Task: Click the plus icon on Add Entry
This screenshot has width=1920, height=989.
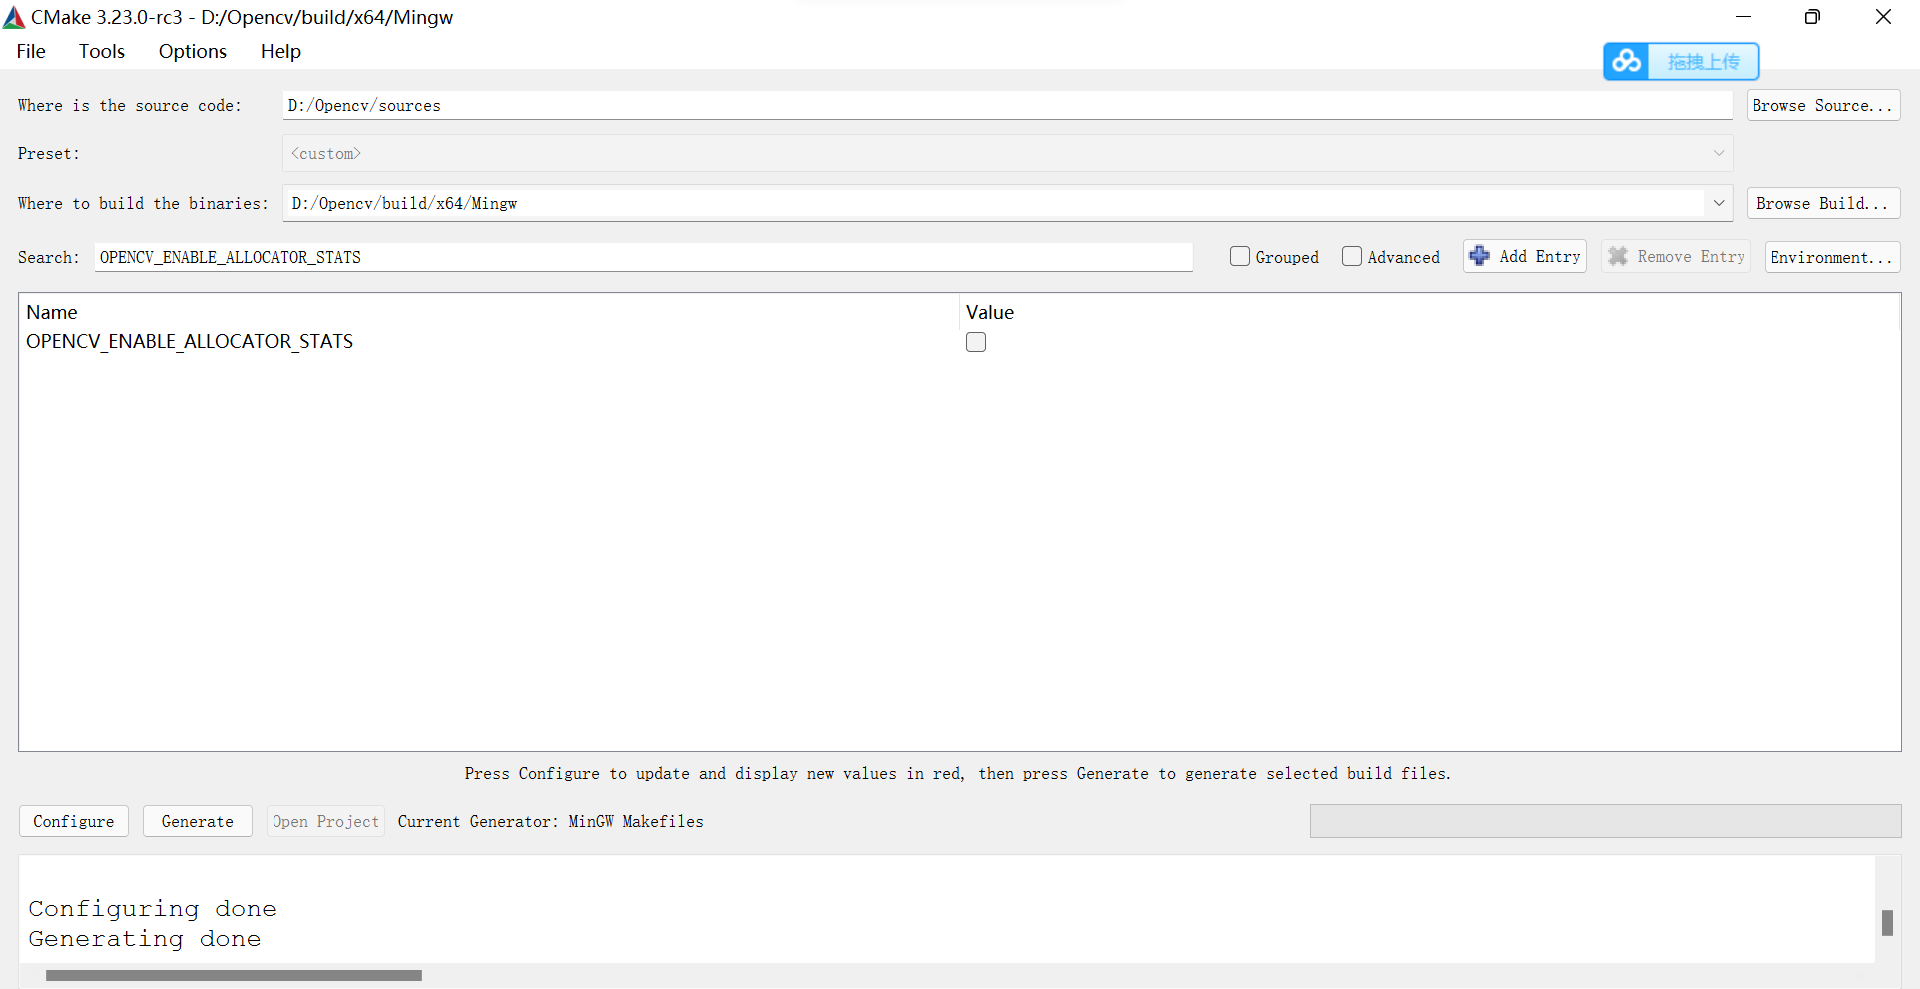Action: tap(1480, 256)
